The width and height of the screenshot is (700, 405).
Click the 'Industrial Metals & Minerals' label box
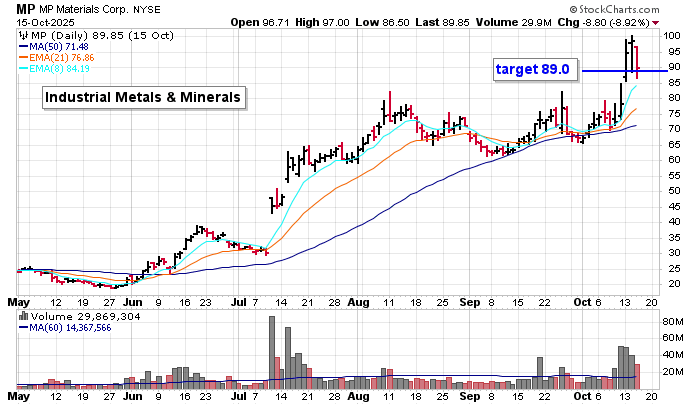(x=144, y=97)
